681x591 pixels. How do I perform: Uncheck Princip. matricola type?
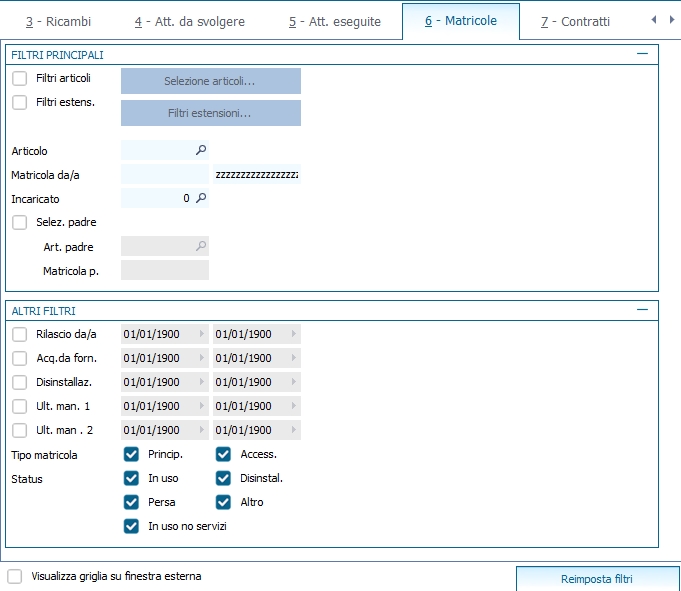(x=131, y=454)
